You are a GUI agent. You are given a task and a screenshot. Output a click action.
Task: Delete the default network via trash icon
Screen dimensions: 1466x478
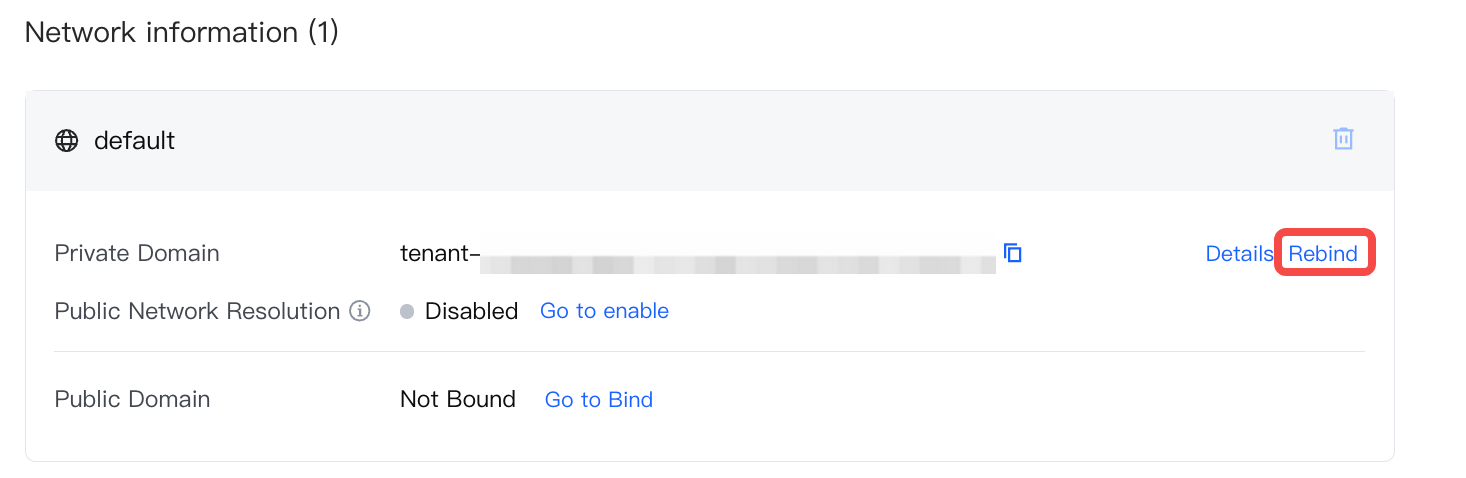[x=1343, y=139]
